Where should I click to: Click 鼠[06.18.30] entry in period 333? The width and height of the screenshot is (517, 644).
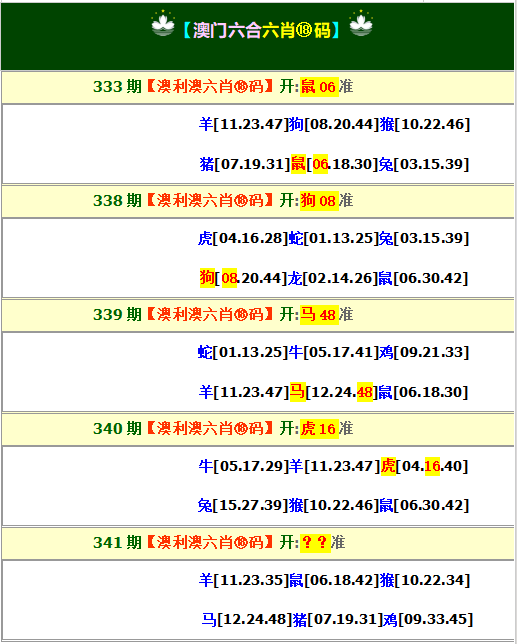pyautogui.click(x=334, y=164)
